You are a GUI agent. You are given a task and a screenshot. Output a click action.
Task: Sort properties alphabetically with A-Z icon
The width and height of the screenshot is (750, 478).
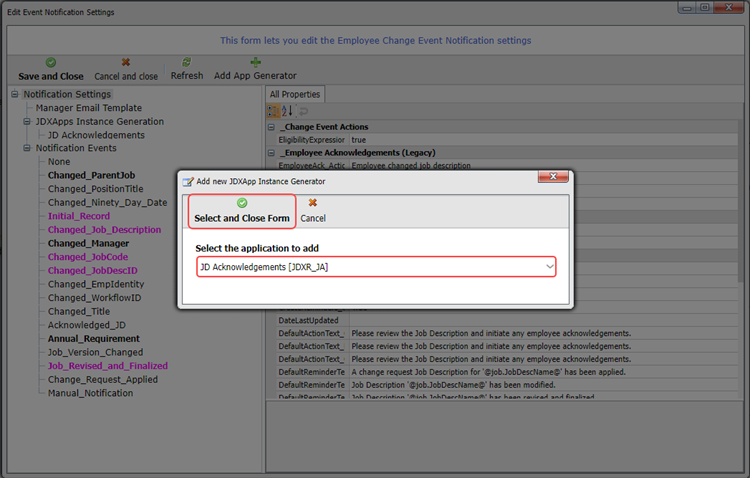(x=287, y=111)
